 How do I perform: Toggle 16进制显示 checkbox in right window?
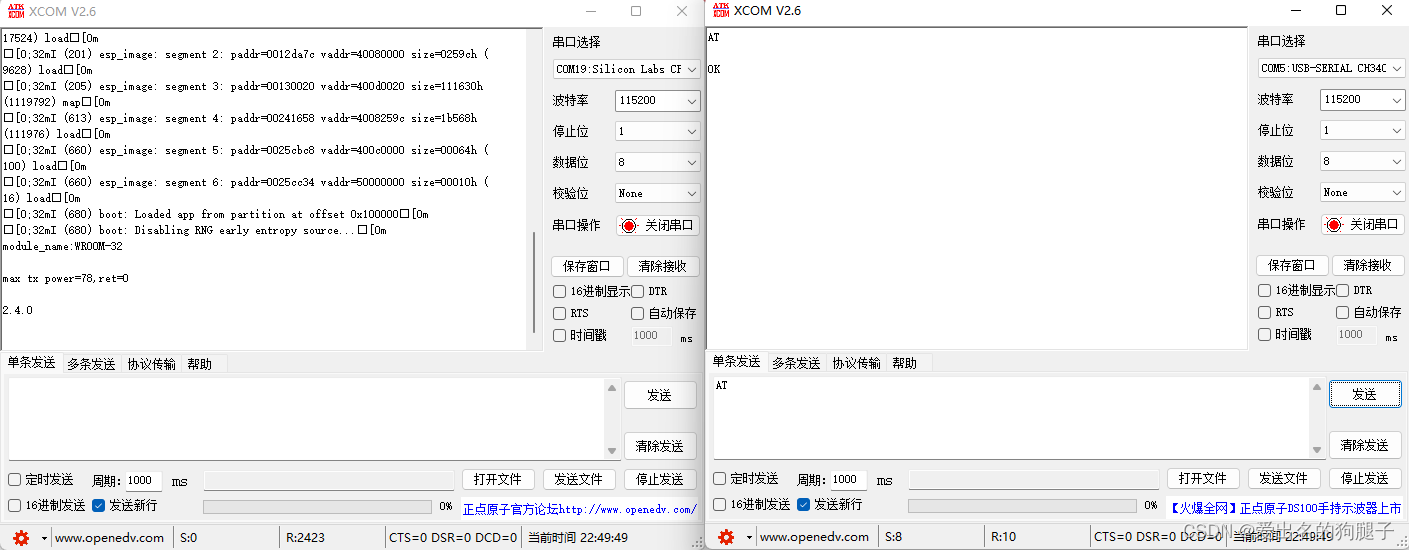point(1265,290)
